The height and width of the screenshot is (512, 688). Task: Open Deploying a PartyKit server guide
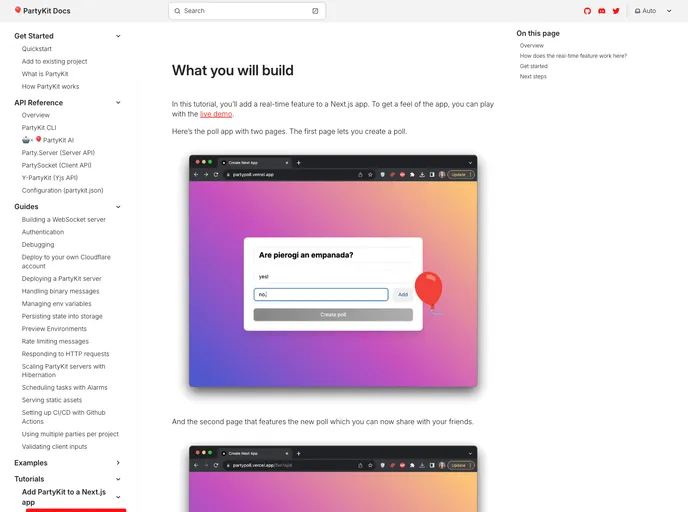pos(61,279)
